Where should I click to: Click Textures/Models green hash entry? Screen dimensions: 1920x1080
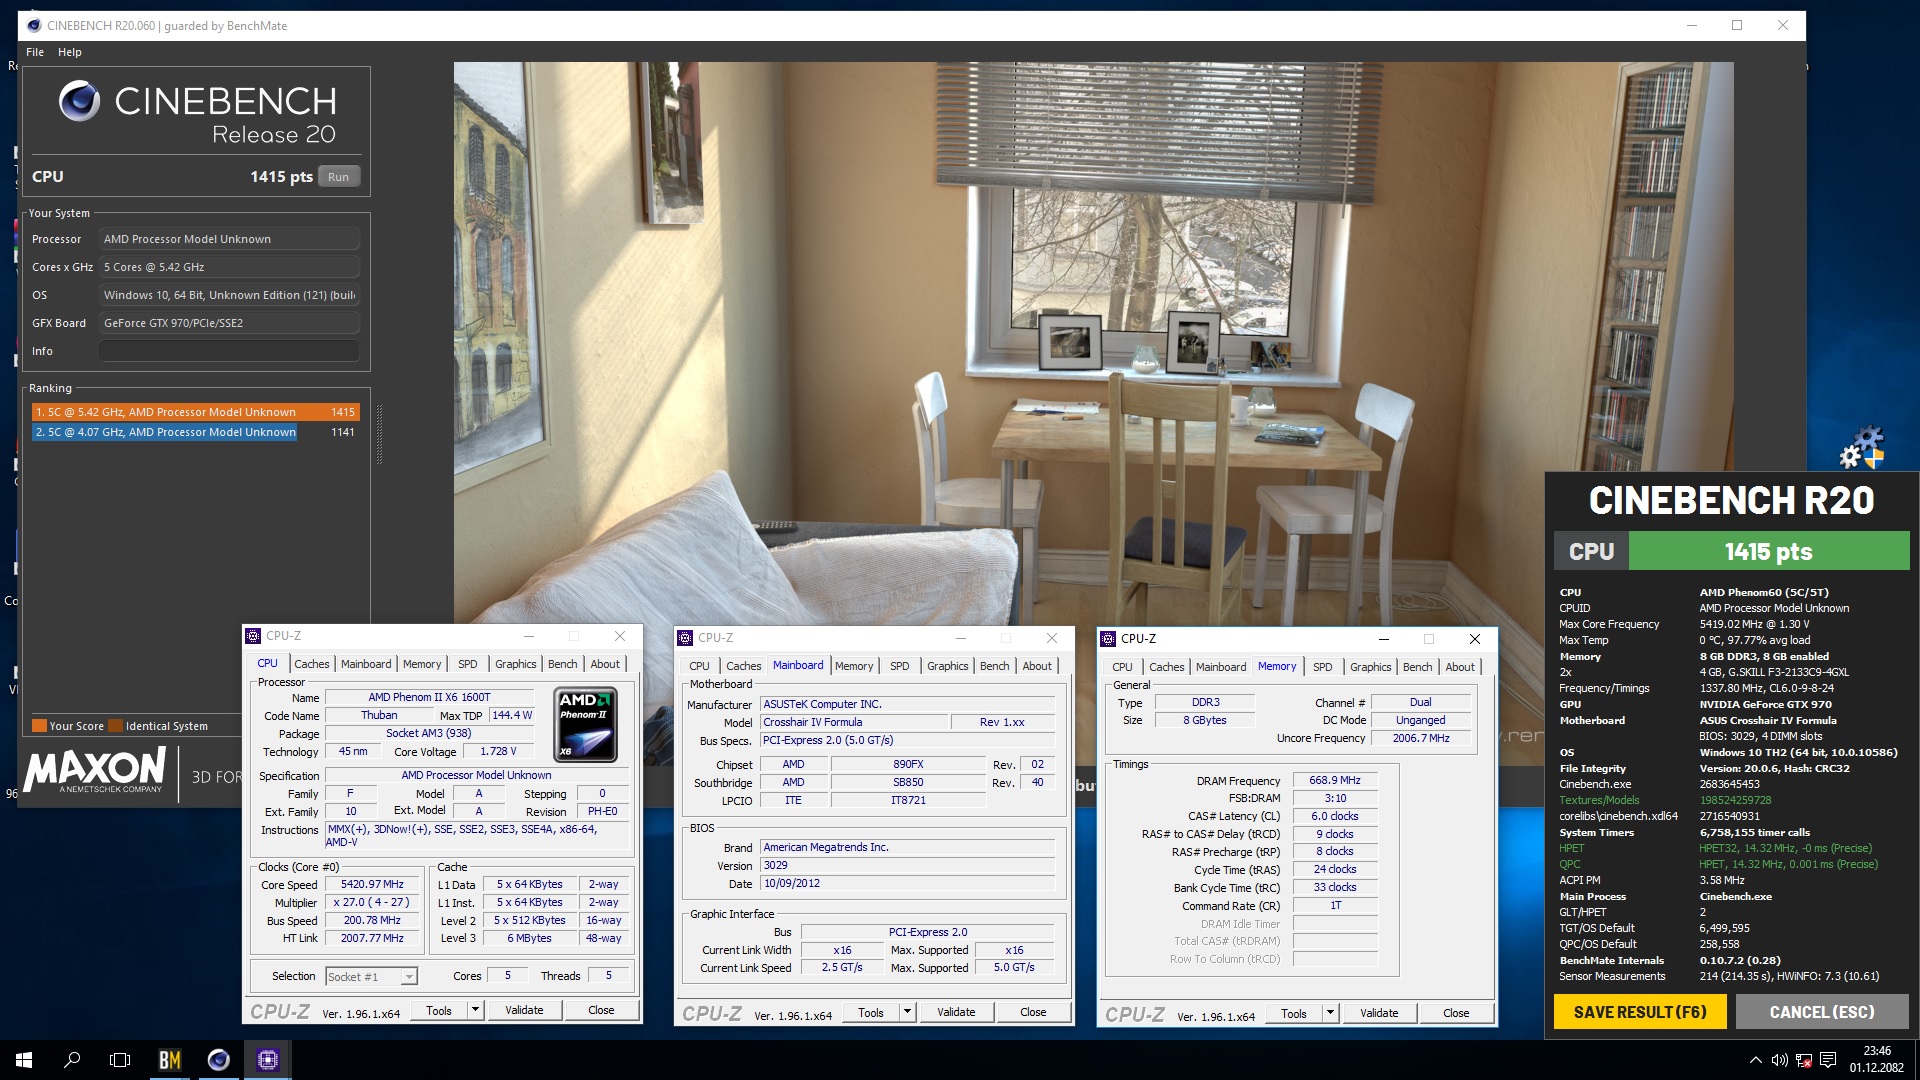click(x=1735, y=801)
